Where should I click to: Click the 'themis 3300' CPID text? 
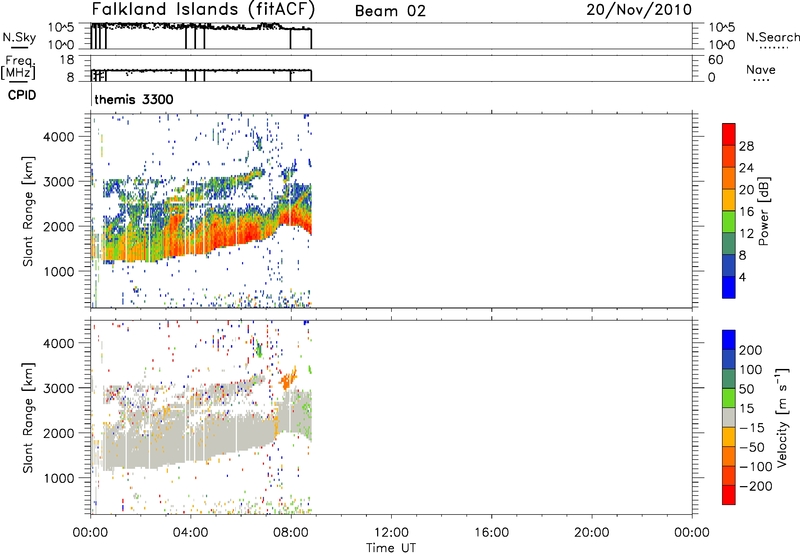point(134,99)
